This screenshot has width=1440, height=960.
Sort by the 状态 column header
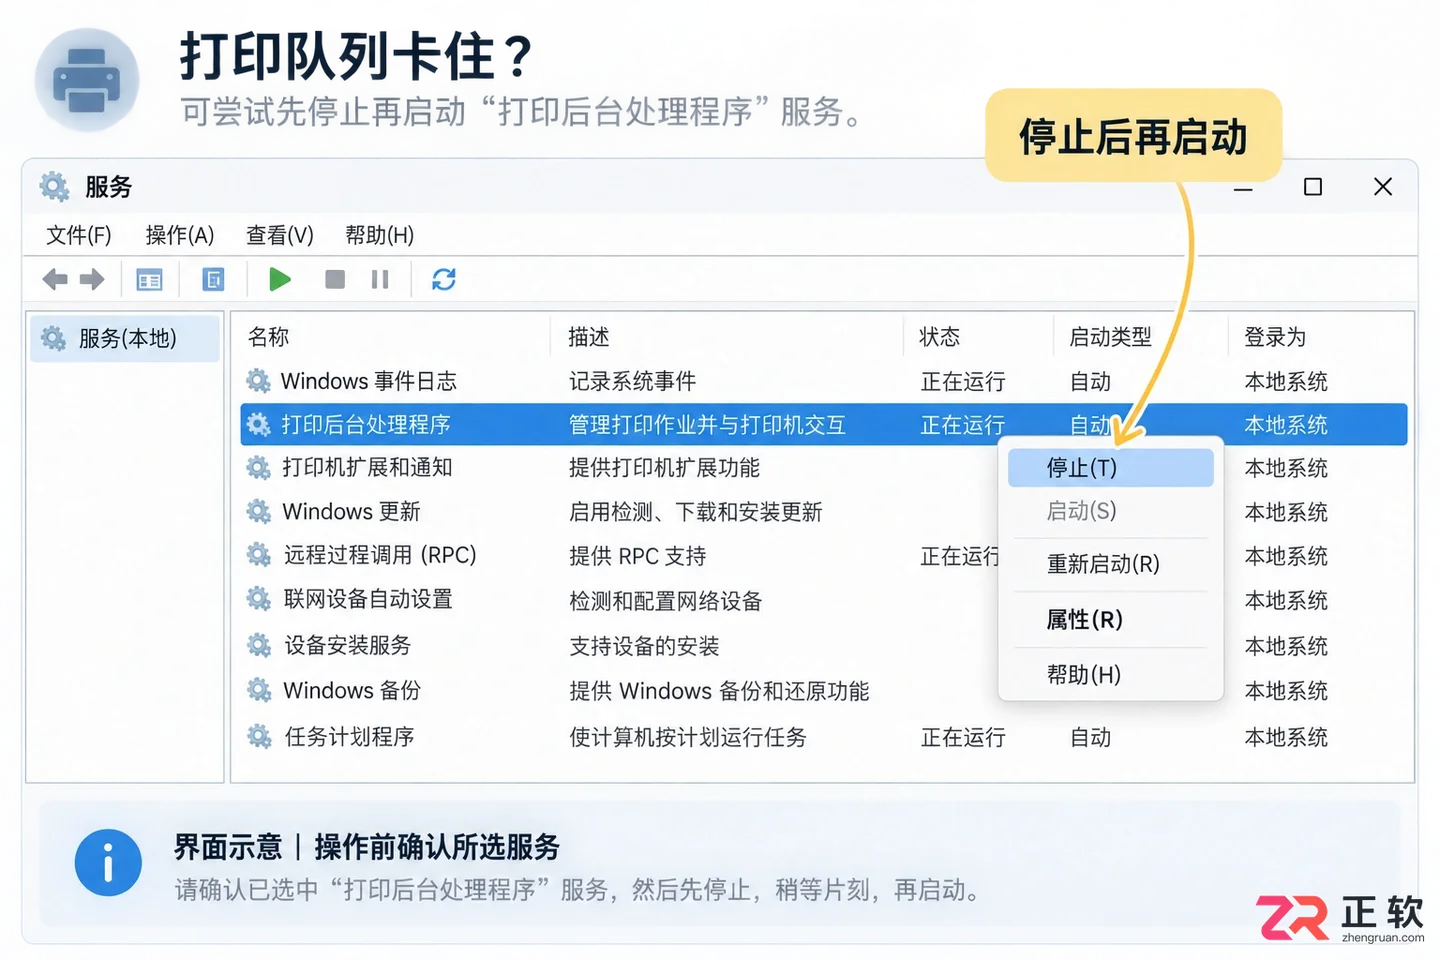940,337
